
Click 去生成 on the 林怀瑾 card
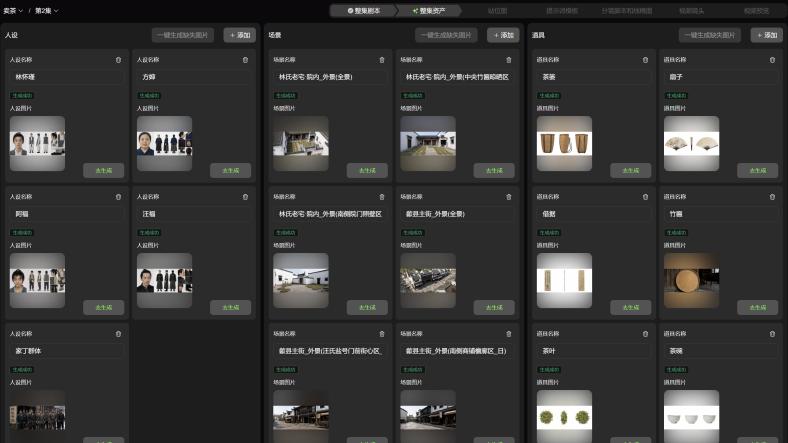pos(104,171)
